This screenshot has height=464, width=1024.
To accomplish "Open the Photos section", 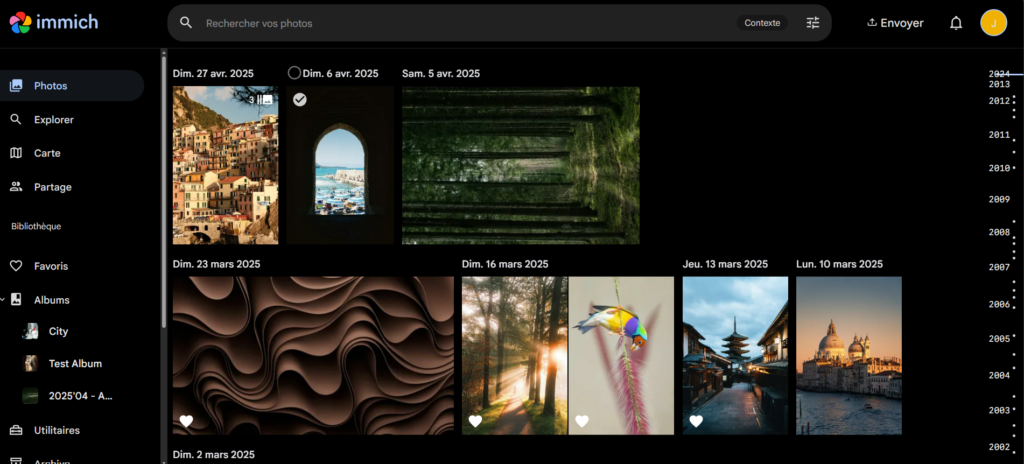I will tap(72, 86).
